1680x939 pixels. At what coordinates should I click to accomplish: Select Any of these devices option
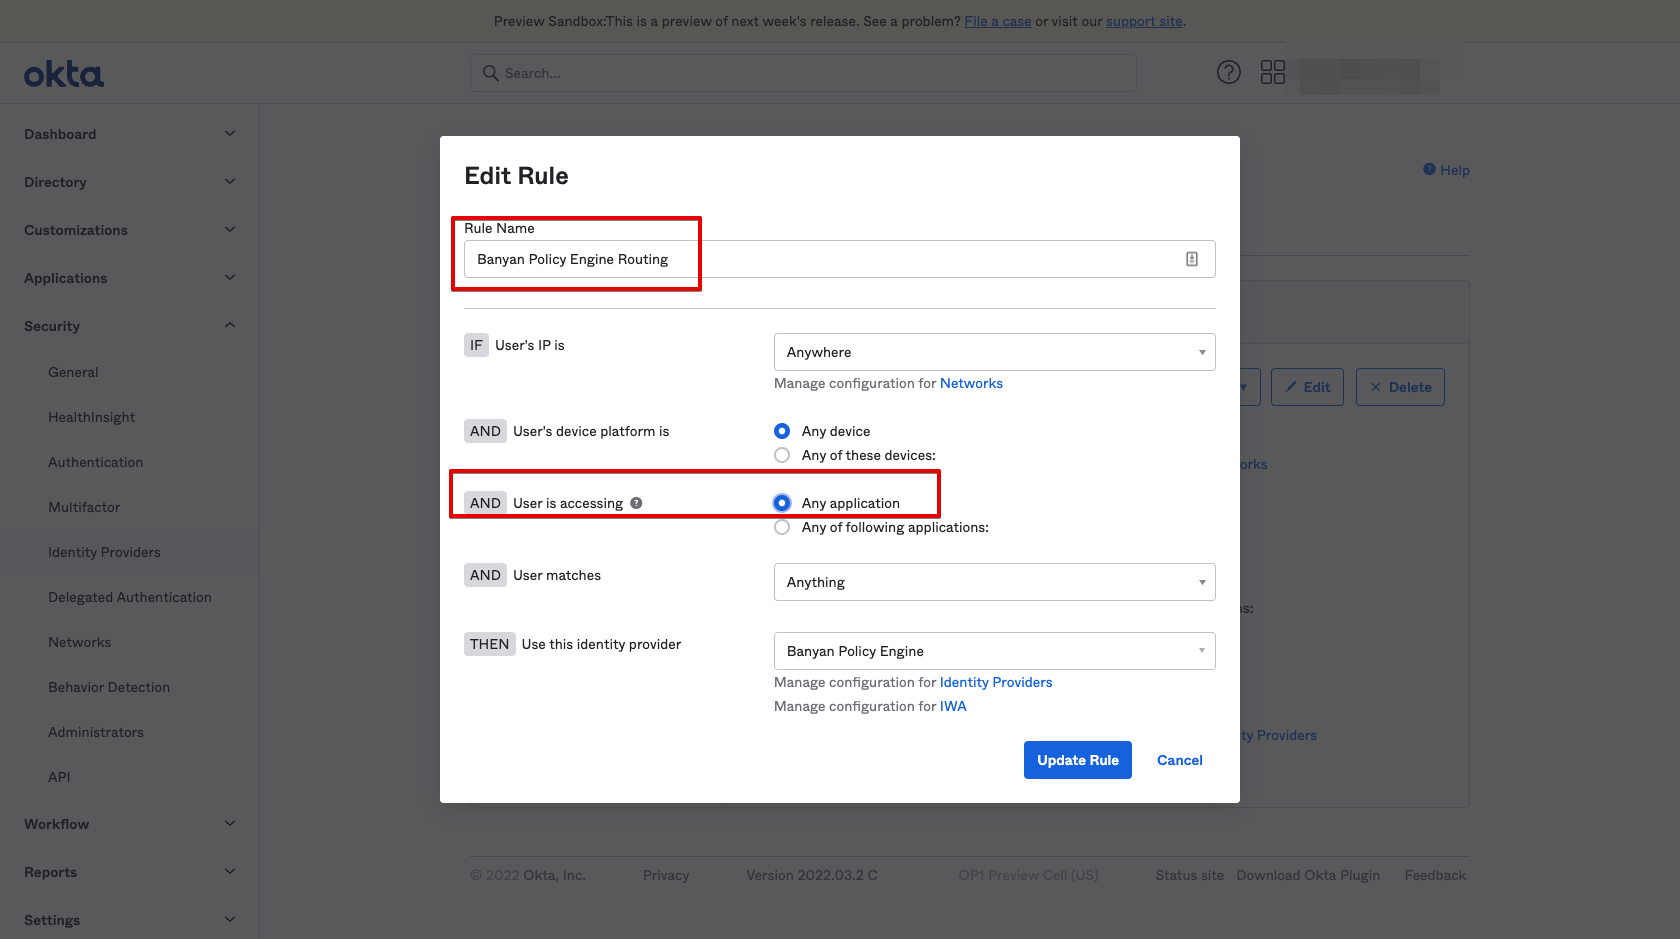click(x=782, y=455)
